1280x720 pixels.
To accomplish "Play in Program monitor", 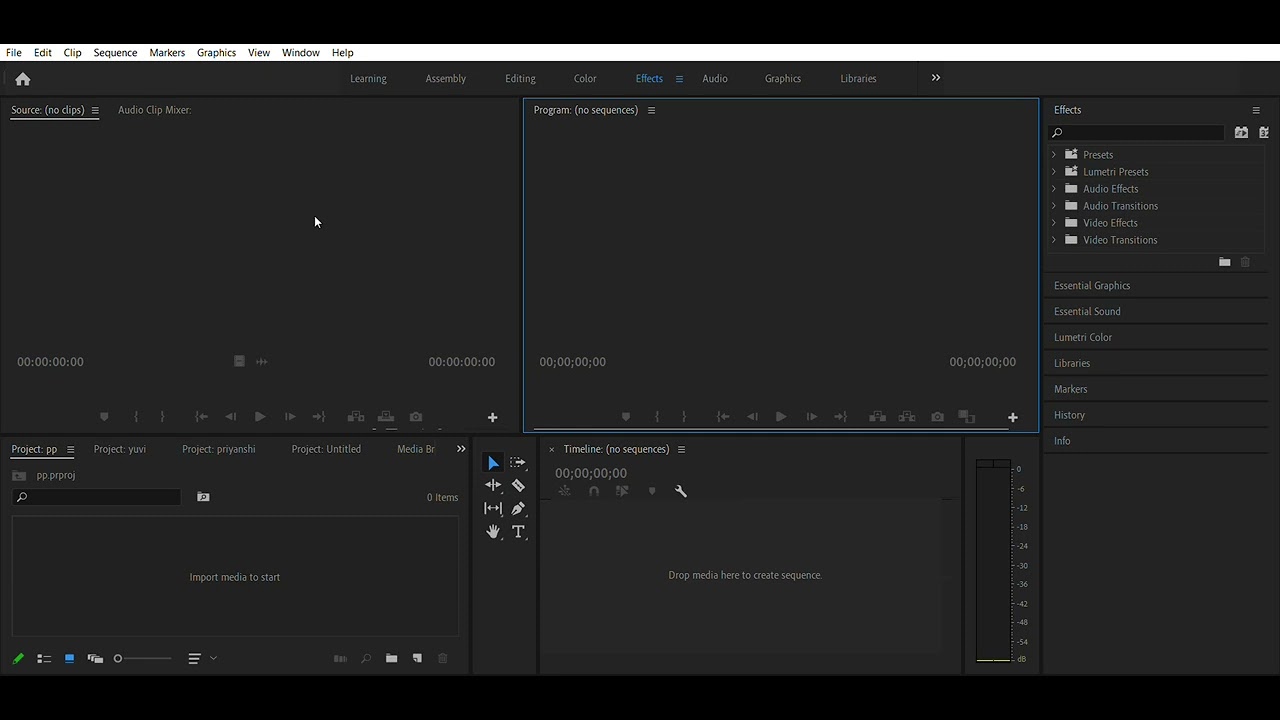I will (x=780, y=417).
